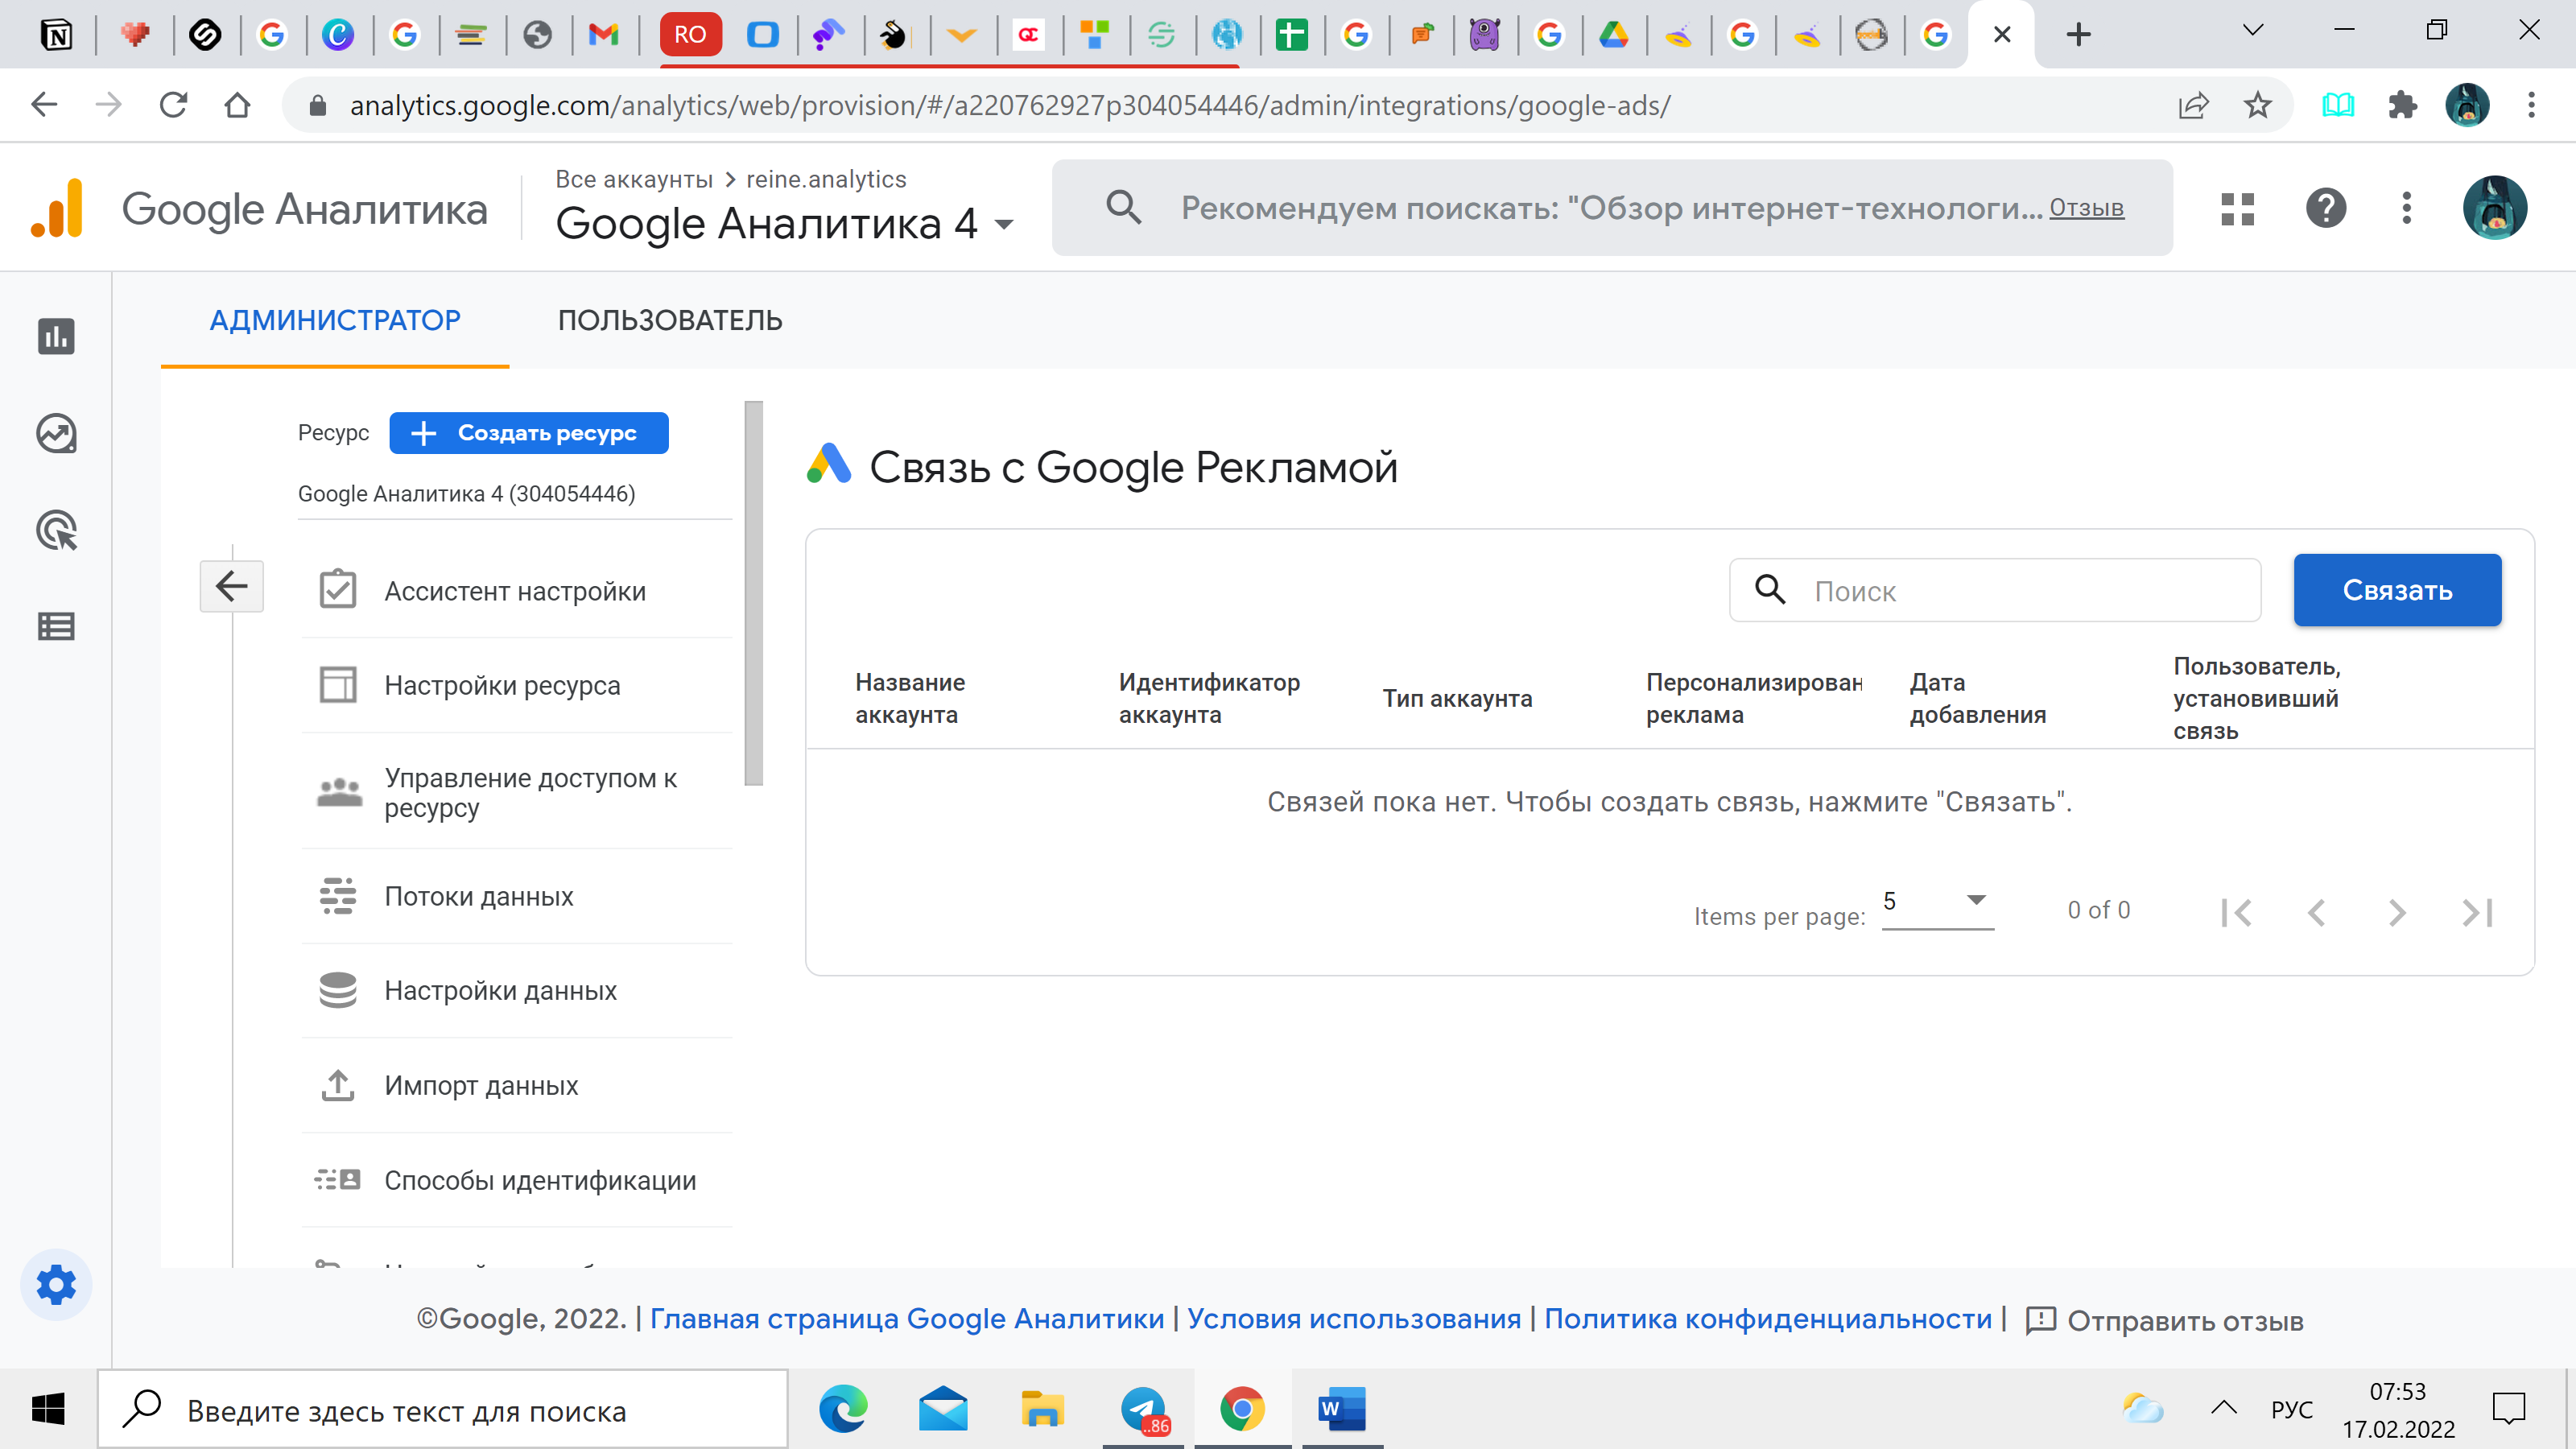Open the browser extensions puzzle icon

pyautogui.click(x=2402, y=105)
